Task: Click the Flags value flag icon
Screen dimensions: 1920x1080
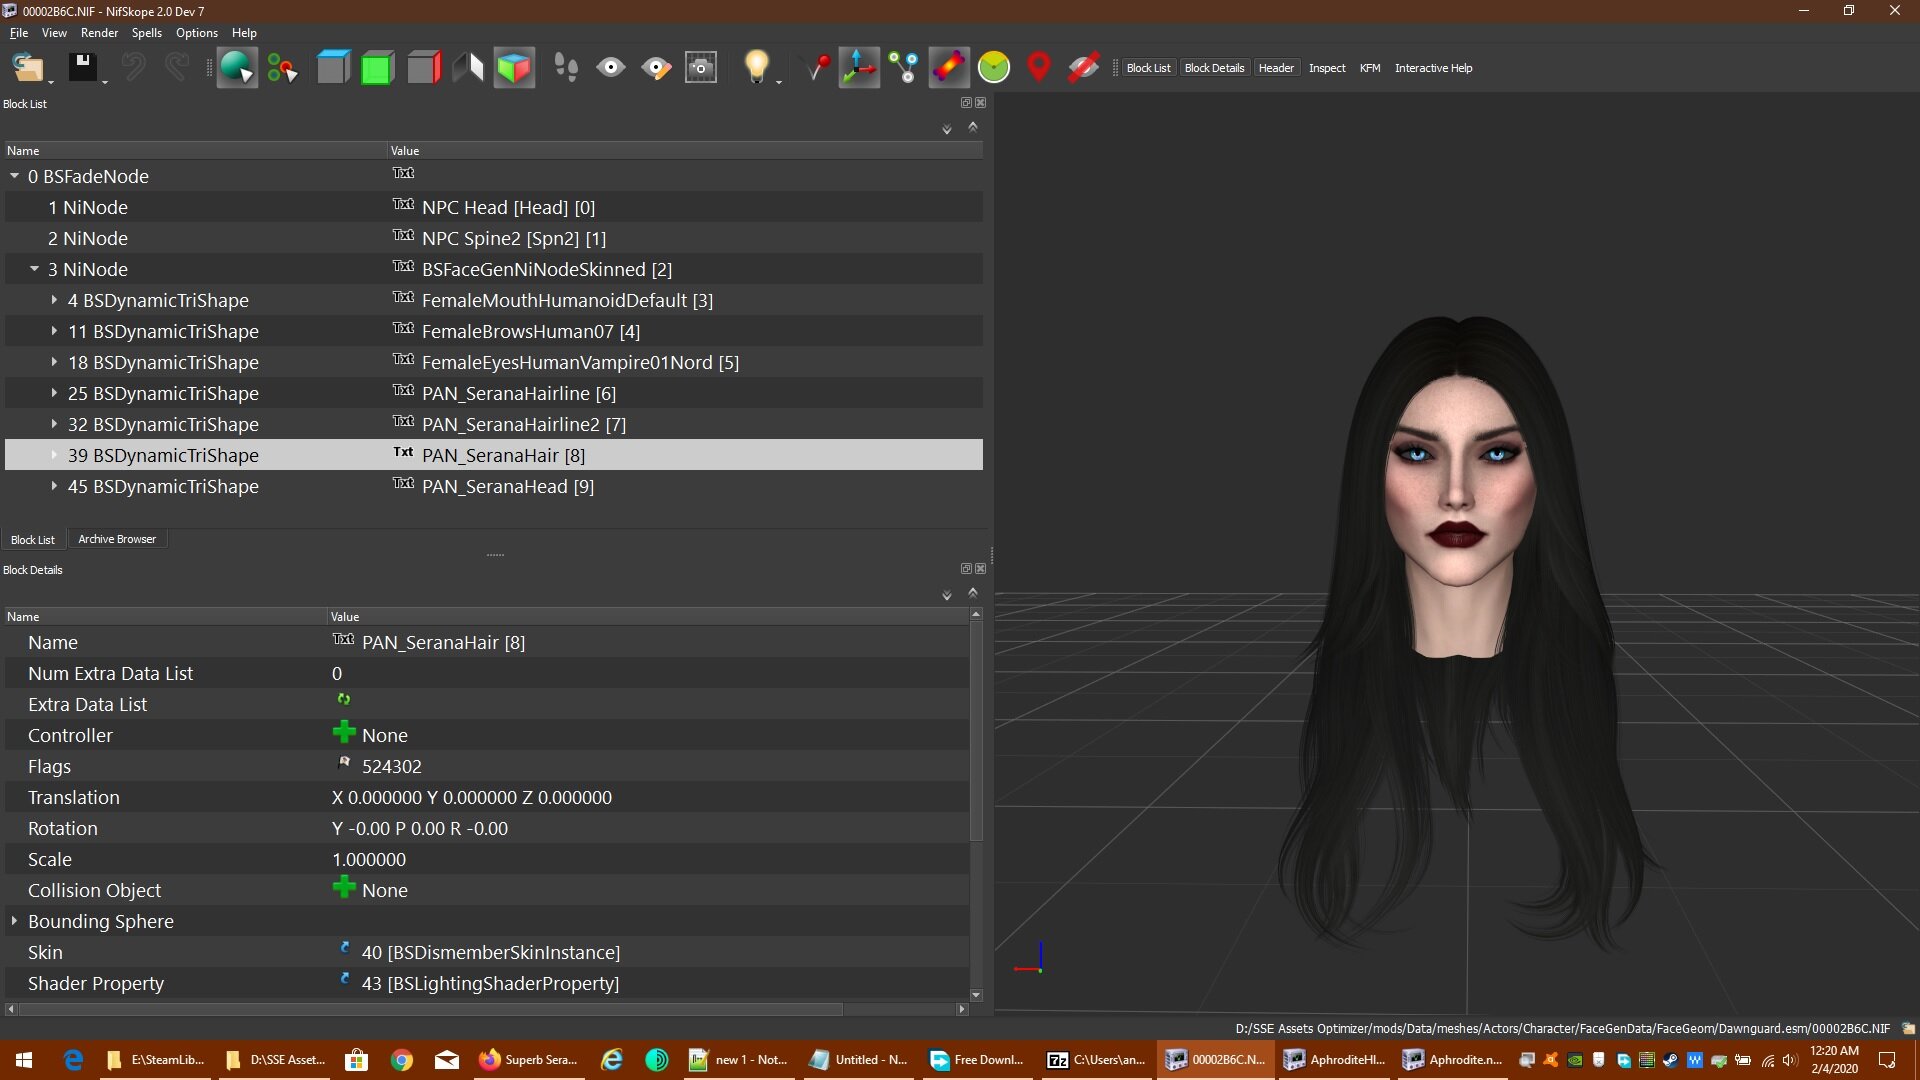Action: pyautogui.click(x=344, y=763)
